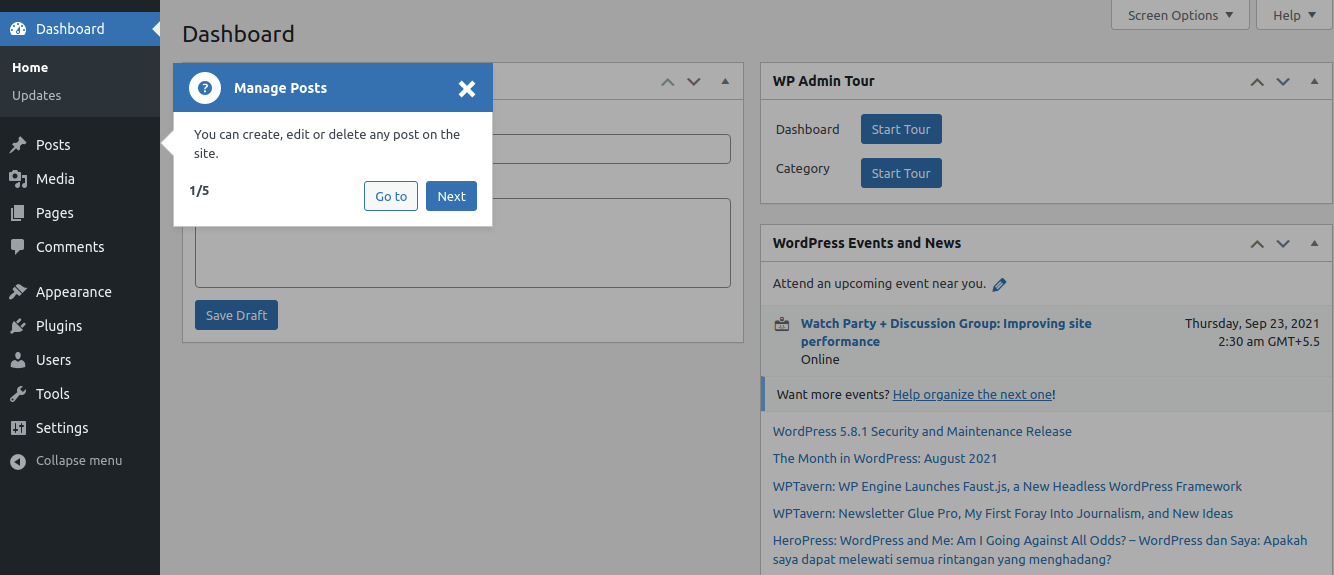Viewport: 1334px width, 575px height.
Task: Move Quick Draft widget down arrow
Action: pos(694,82)
